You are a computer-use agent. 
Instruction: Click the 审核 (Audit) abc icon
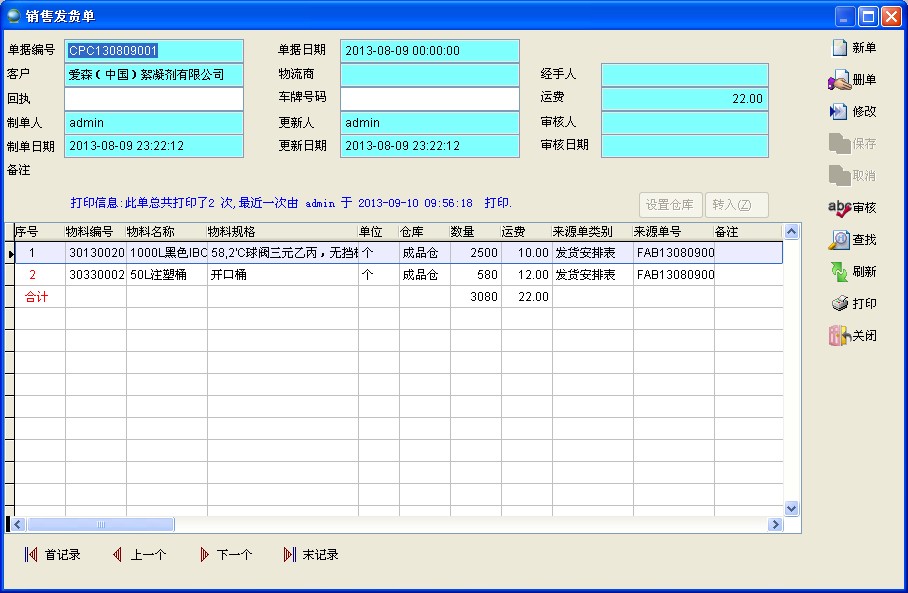click(x=839, y=208)
